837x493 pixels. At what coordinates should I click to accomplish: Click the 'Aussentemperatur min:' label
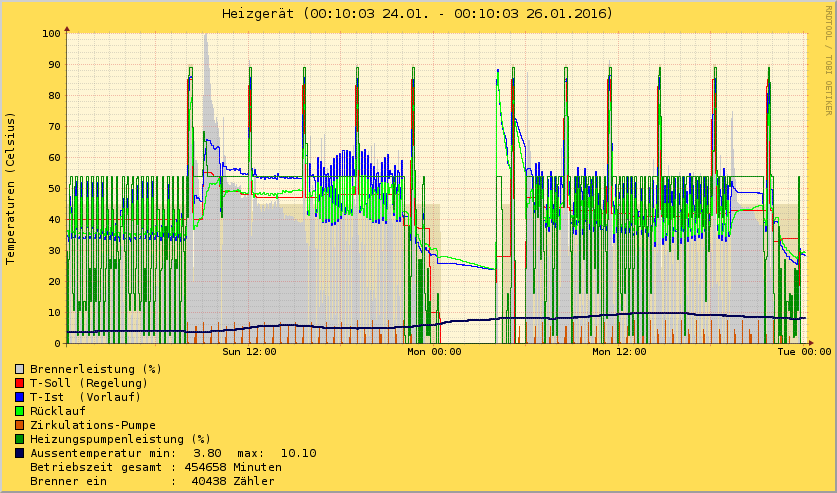103,453
